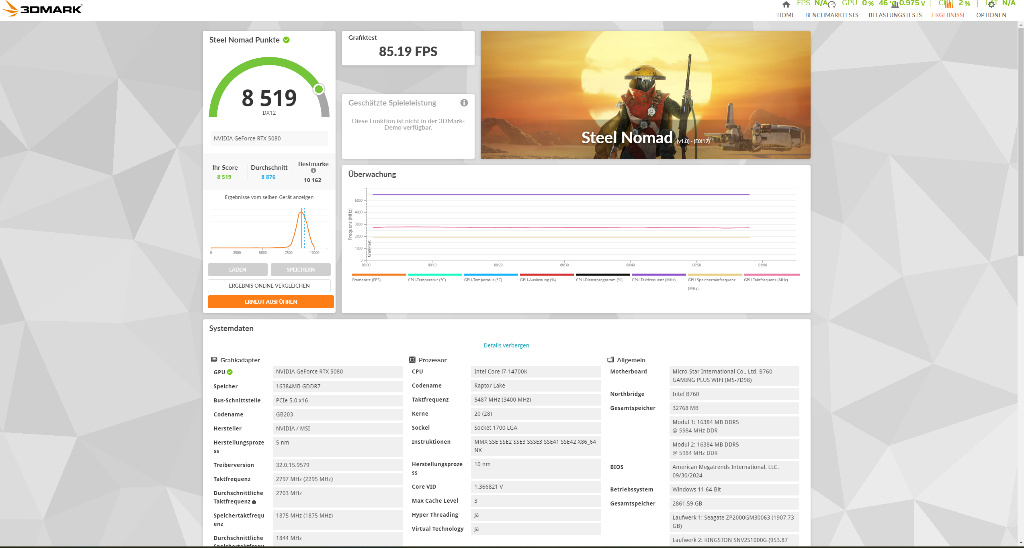Click the 8 519 score gauge
Image resolution: width=1024 pixels, height=548 pixels.
[269, 88]
